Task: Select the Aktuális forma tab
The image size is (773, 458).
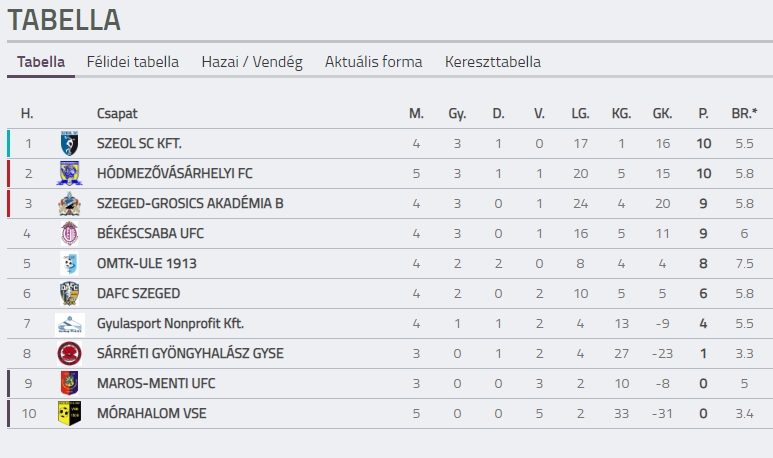Action: pyautogui.click(x=373, y=62)
